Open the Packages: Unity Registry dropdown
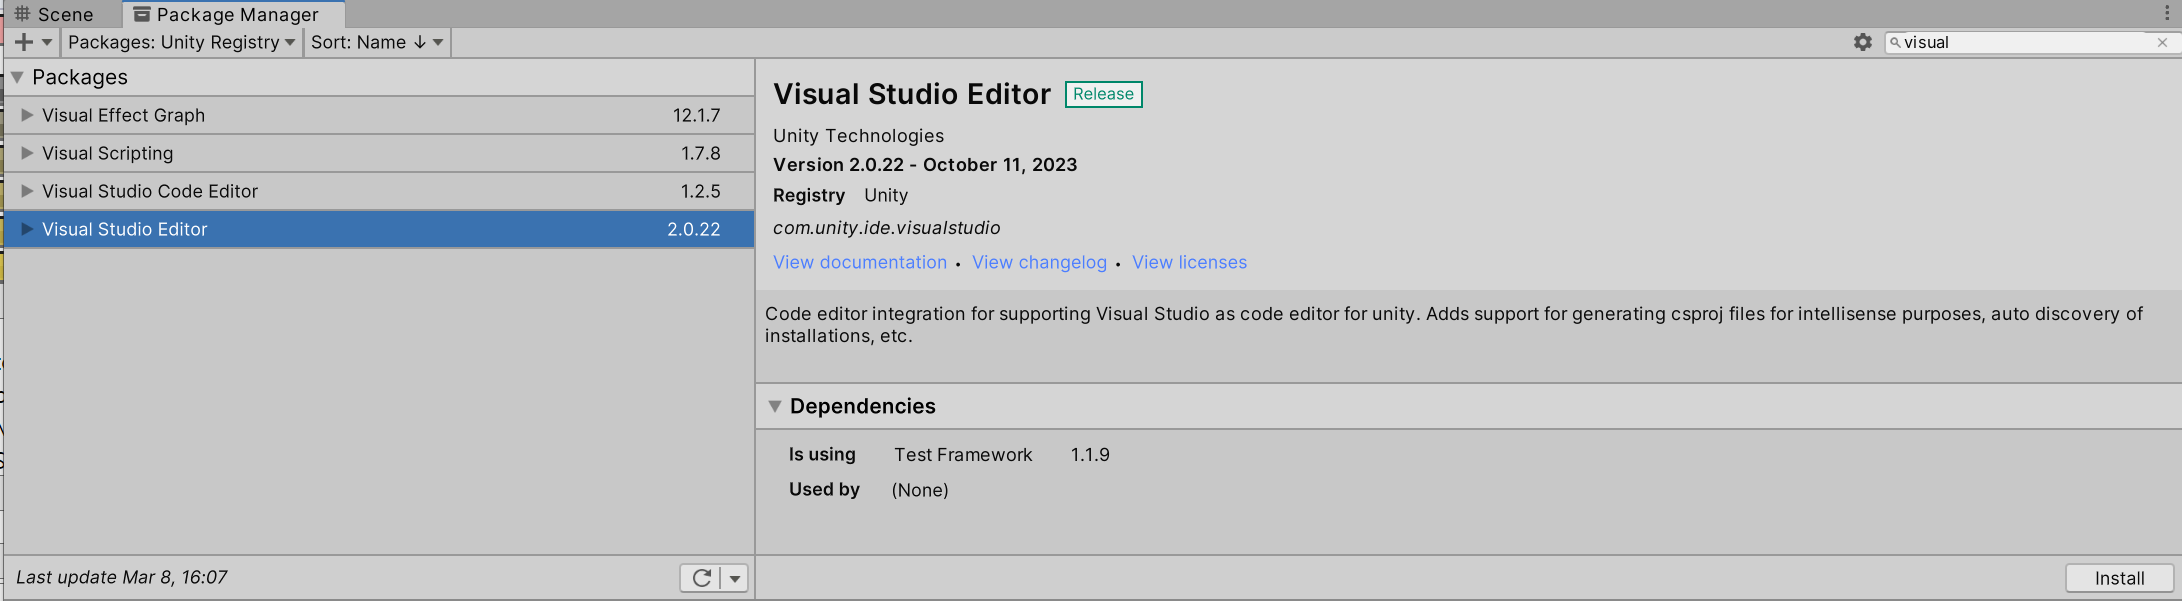The image size is (2182, 601). (x=181, y=42)
